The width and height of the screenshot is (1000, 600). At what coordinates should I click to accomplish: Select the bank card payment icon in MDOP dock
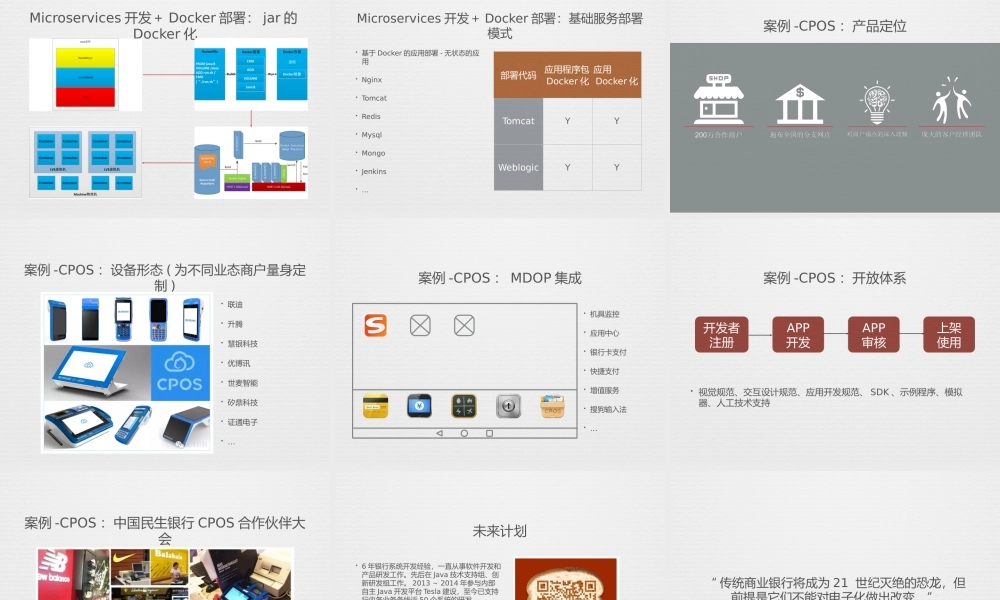tap(376, 407)
